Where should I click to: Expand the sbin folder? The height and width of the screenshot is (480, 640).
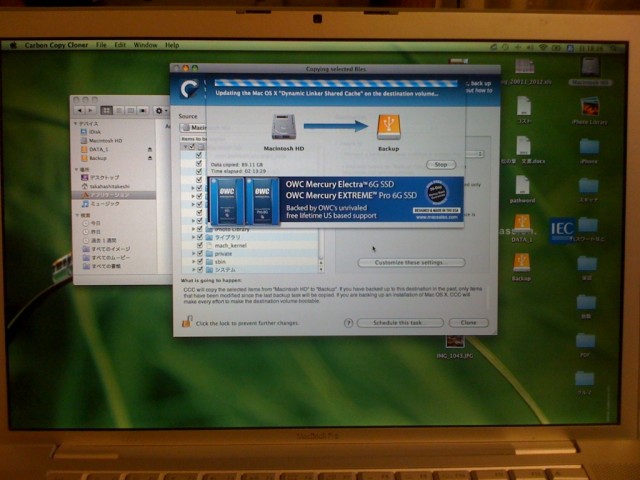coord(193,262)
